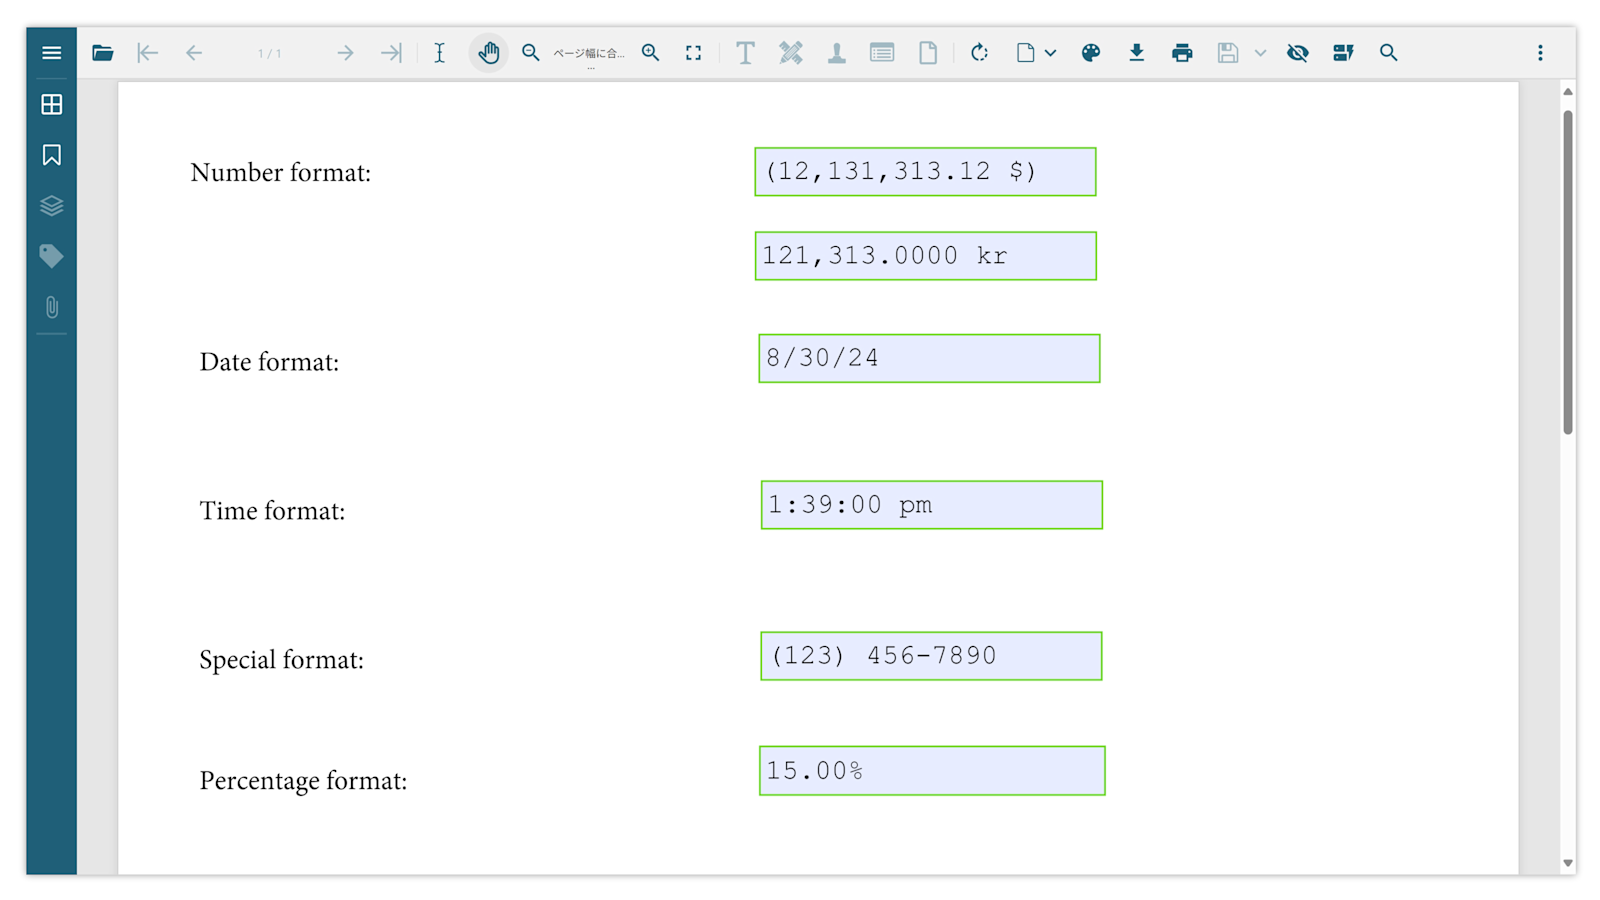Rotate the page view

point(980,53)
